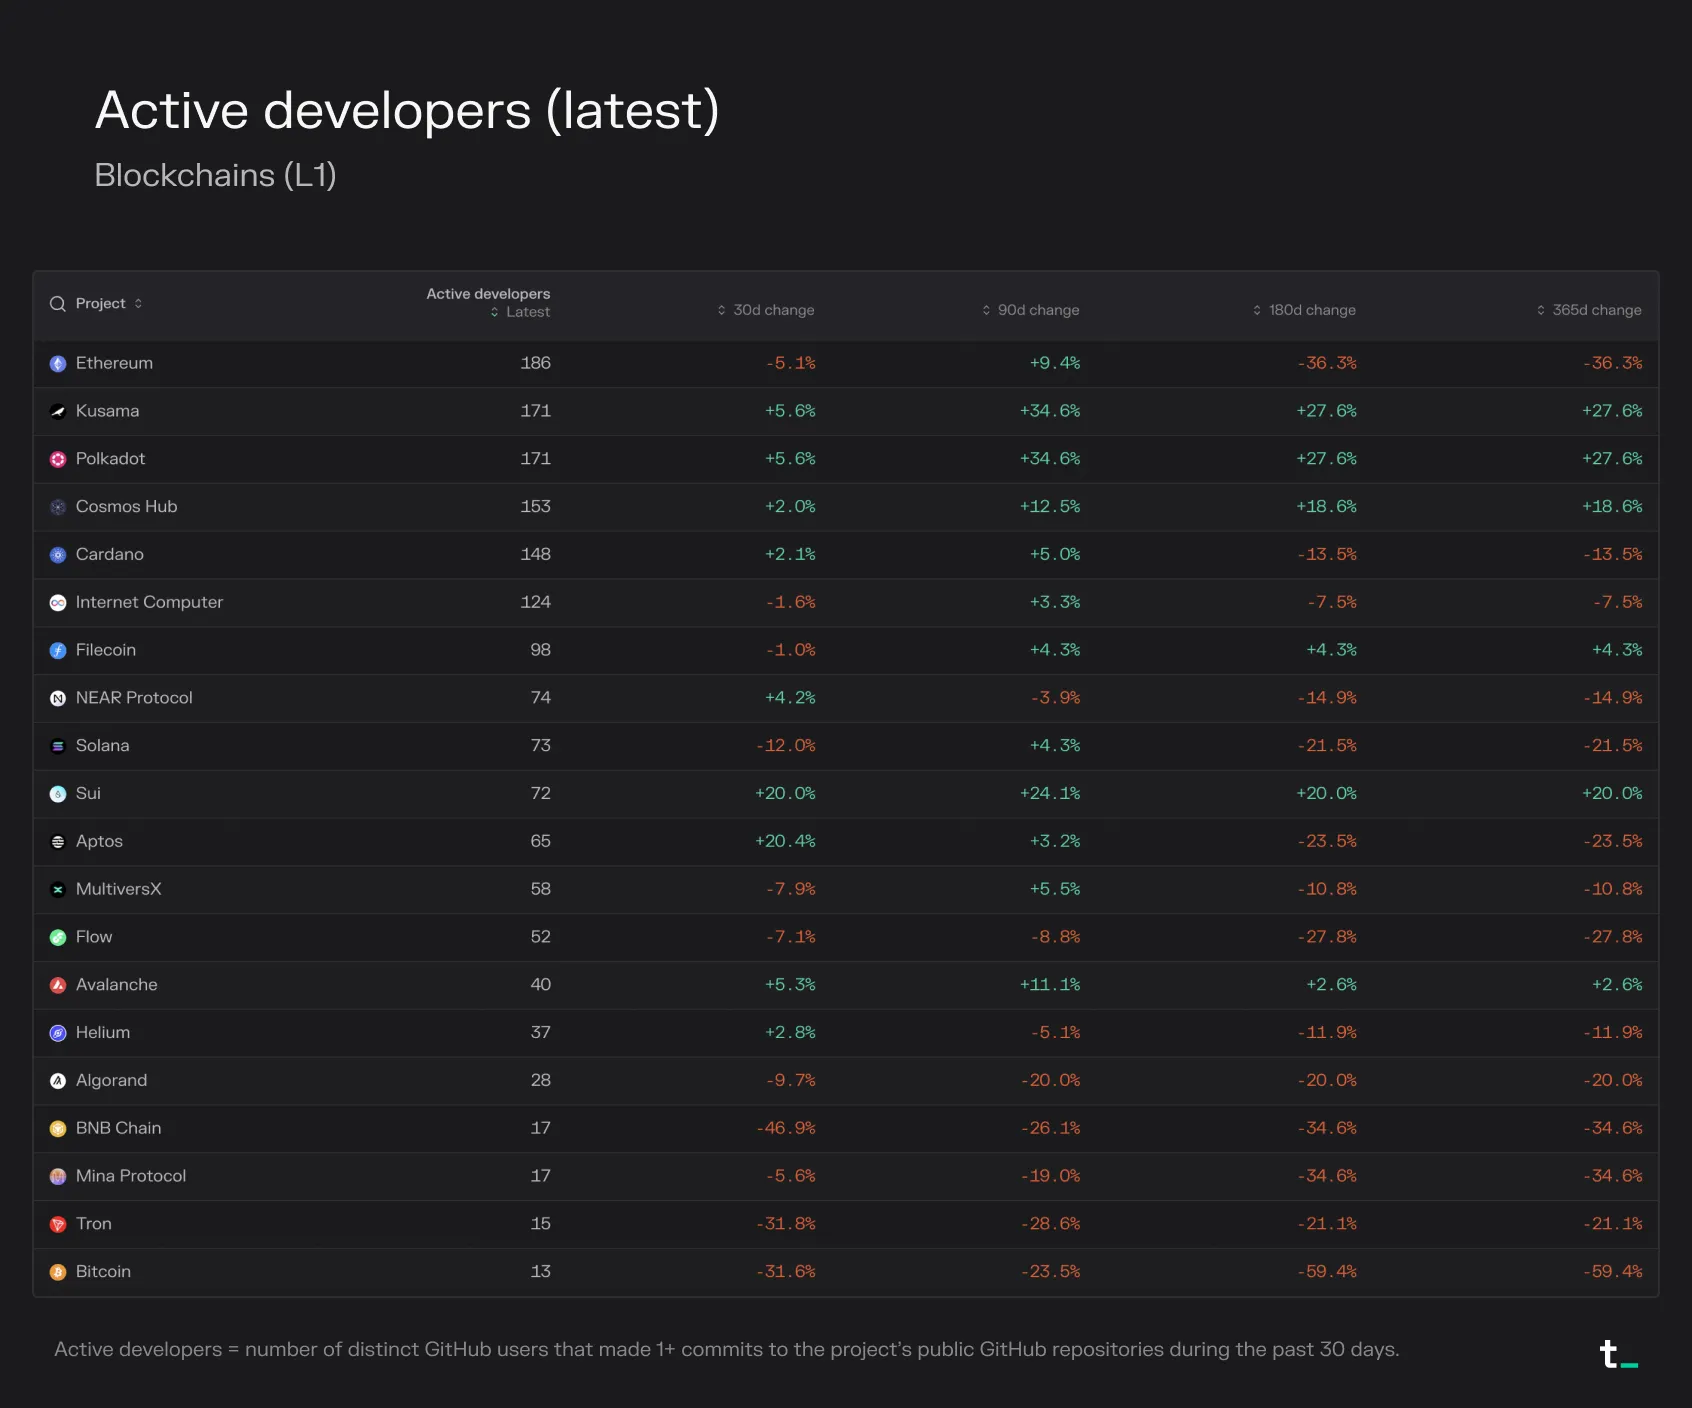
Task: Click the Avalanche red logo icon
Action: tap(58, 985)
